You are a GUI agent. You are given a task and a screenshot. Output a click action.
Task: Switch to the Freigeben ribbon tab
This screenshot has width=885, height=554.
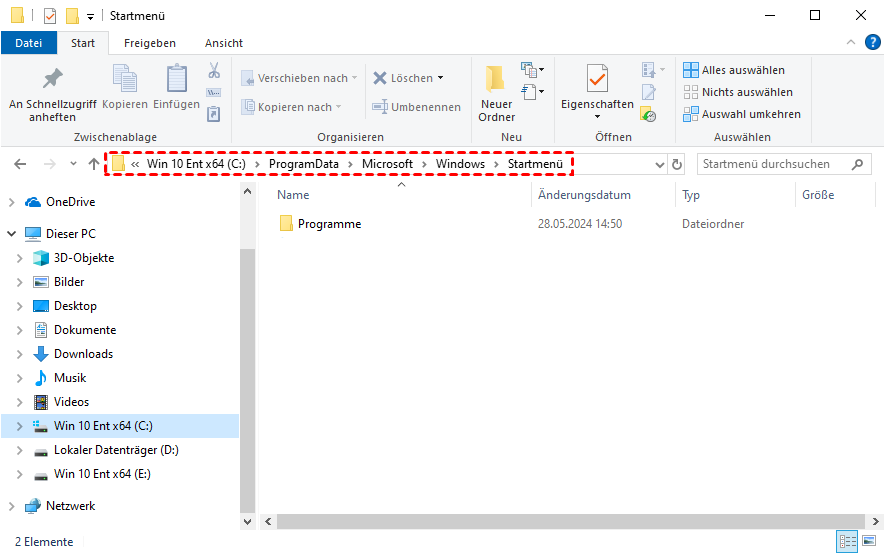point(150,43)
